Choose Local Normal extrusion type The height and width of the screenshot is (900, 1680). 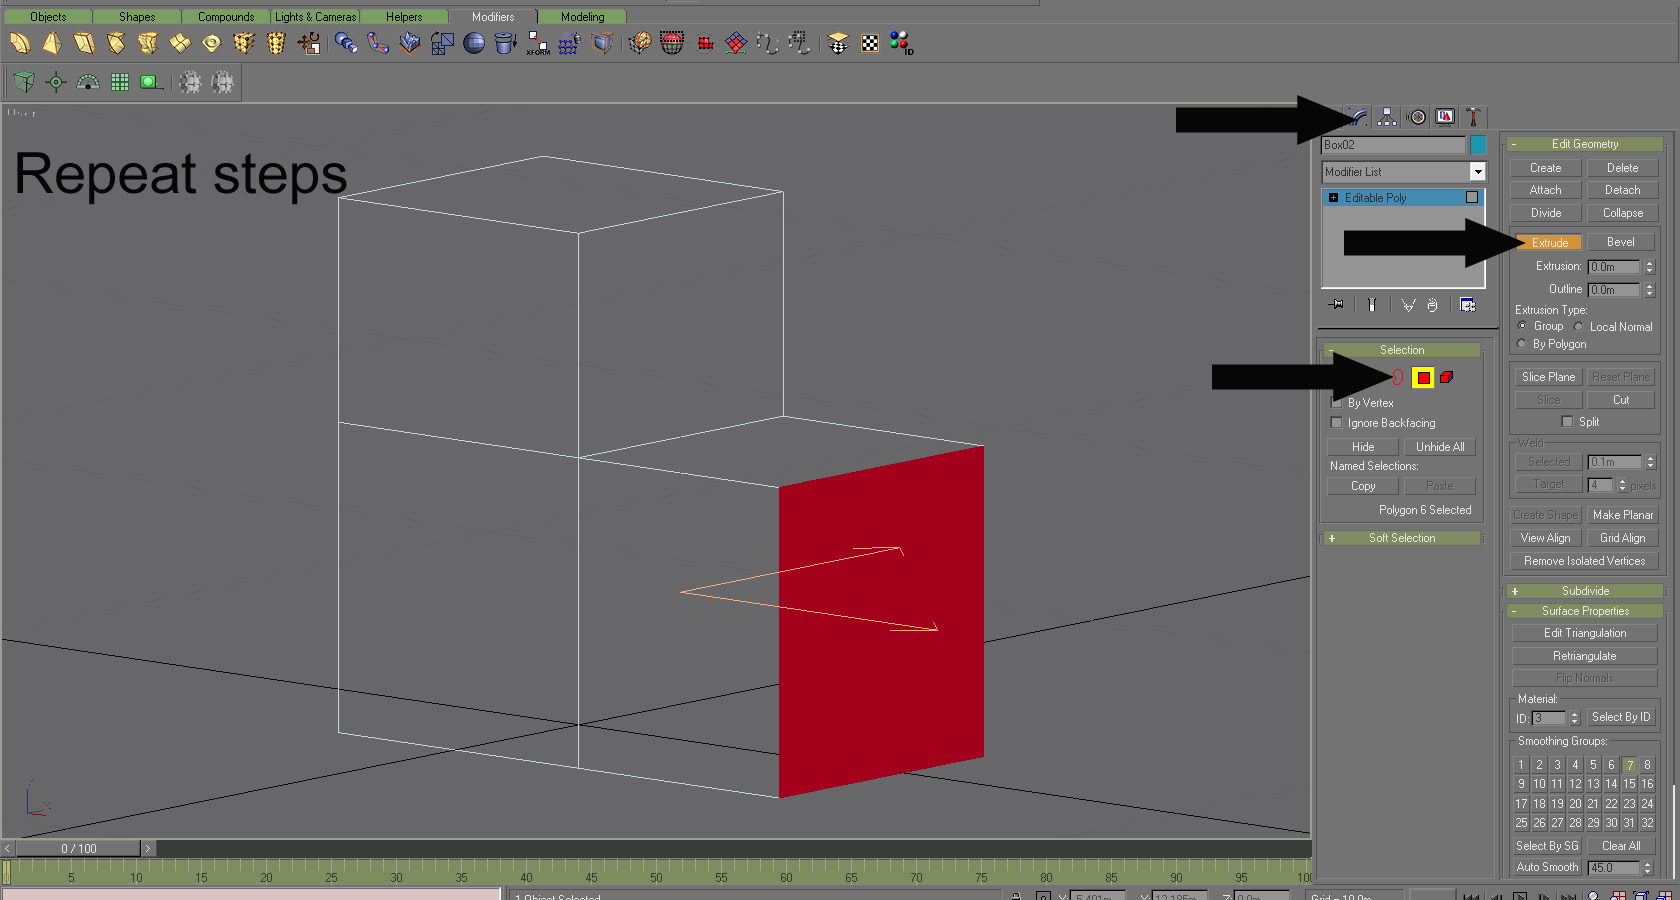coord(1579,327)
